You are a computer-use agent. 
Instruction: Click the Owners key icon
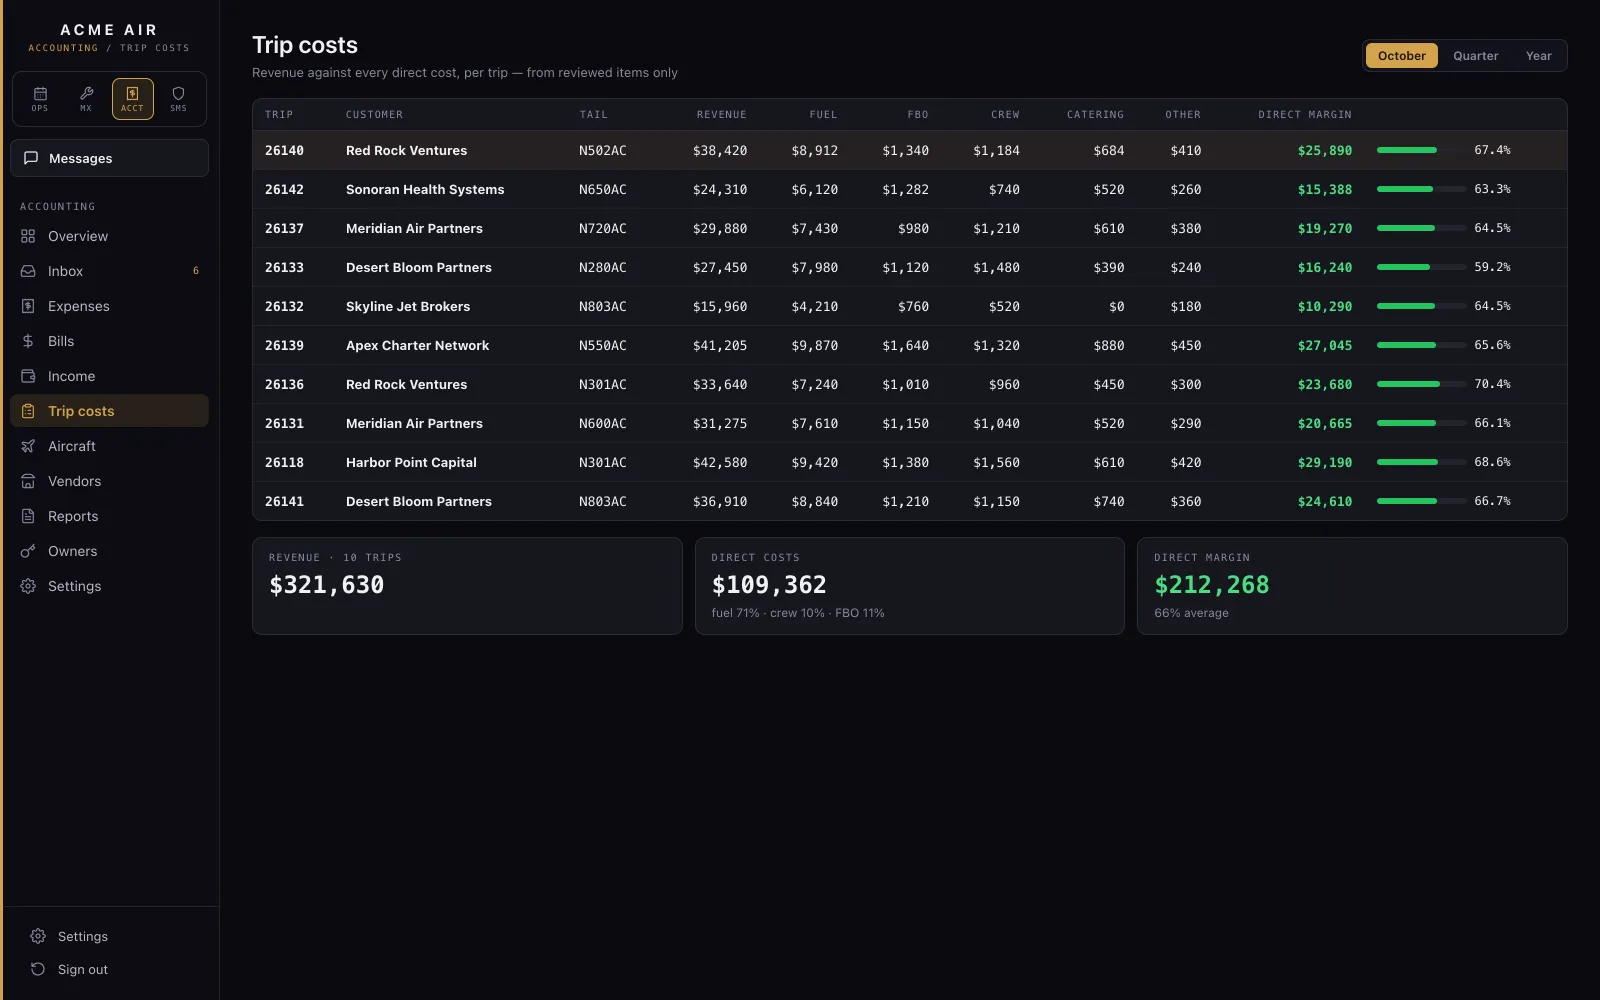(x=28, y=551)
